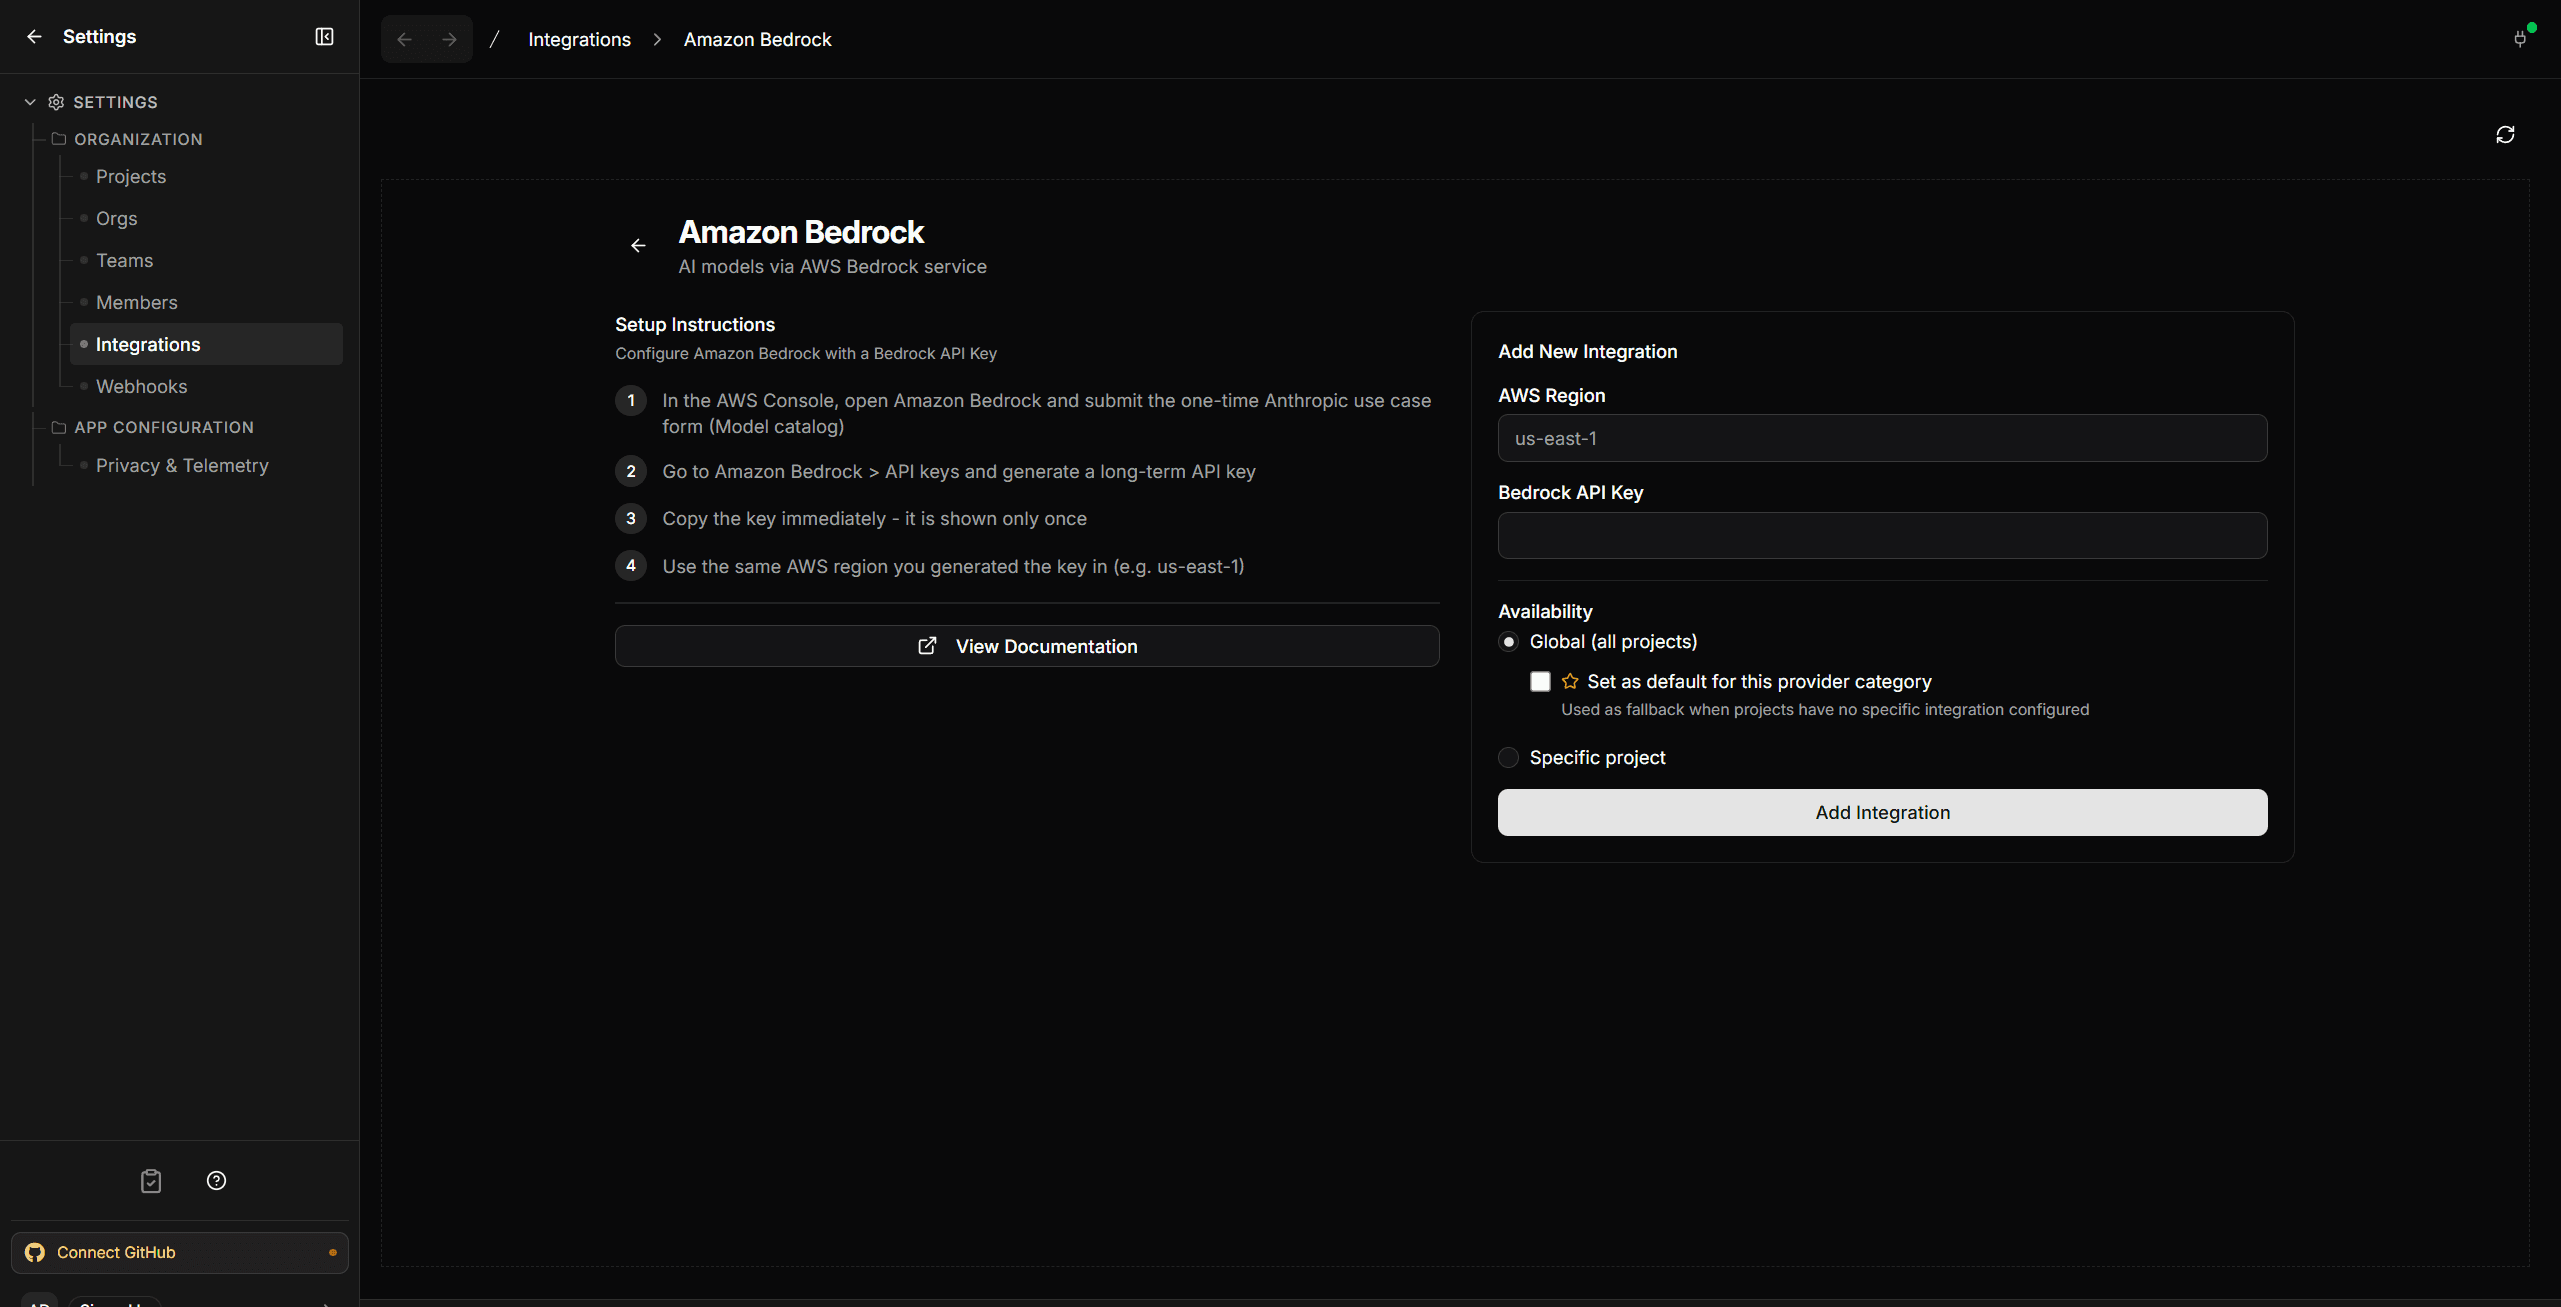Click the star icon next to default option

pyautogui.click(x=1570, y=681)
